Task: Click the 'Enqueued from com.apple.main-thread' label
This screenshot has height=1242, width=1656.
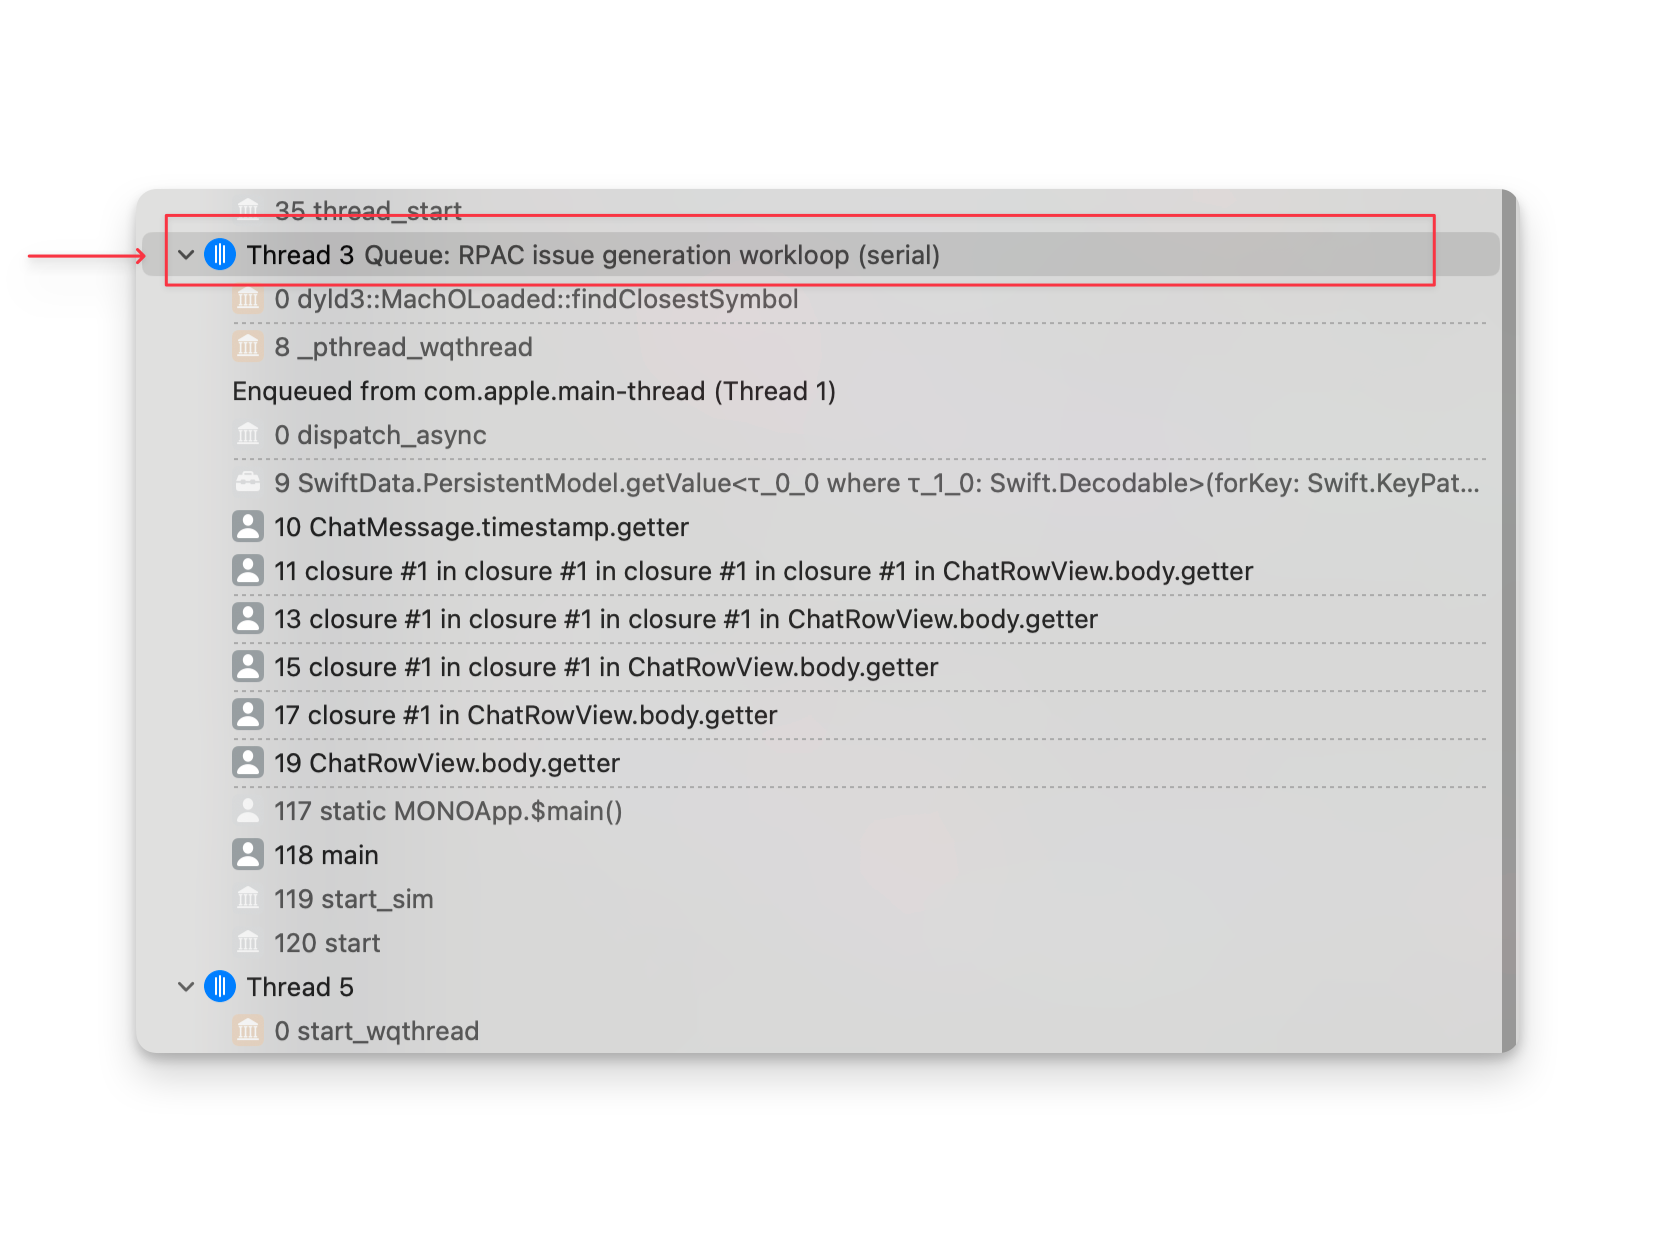Action: click(534, 391)
